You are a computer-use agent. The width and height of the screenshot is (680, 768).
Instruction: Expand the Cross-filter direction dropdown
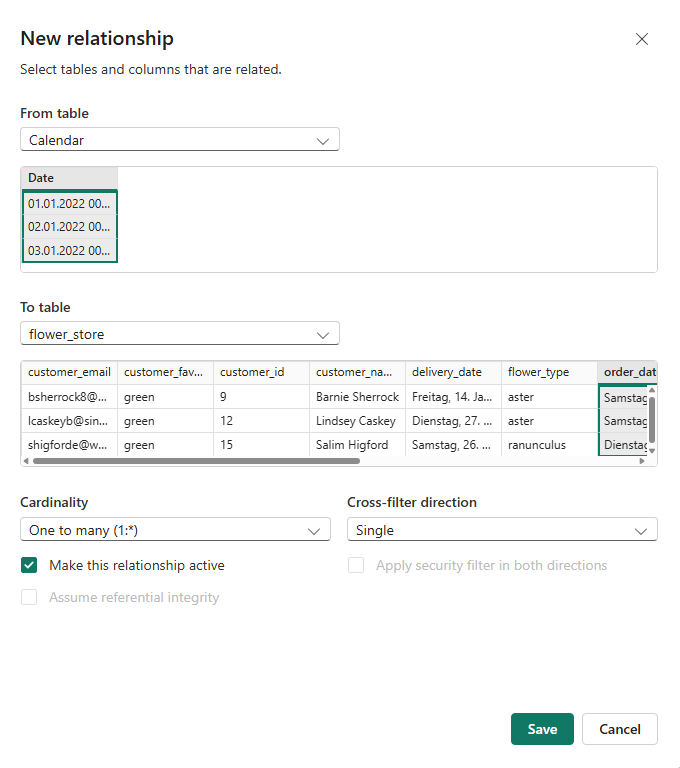502,530
